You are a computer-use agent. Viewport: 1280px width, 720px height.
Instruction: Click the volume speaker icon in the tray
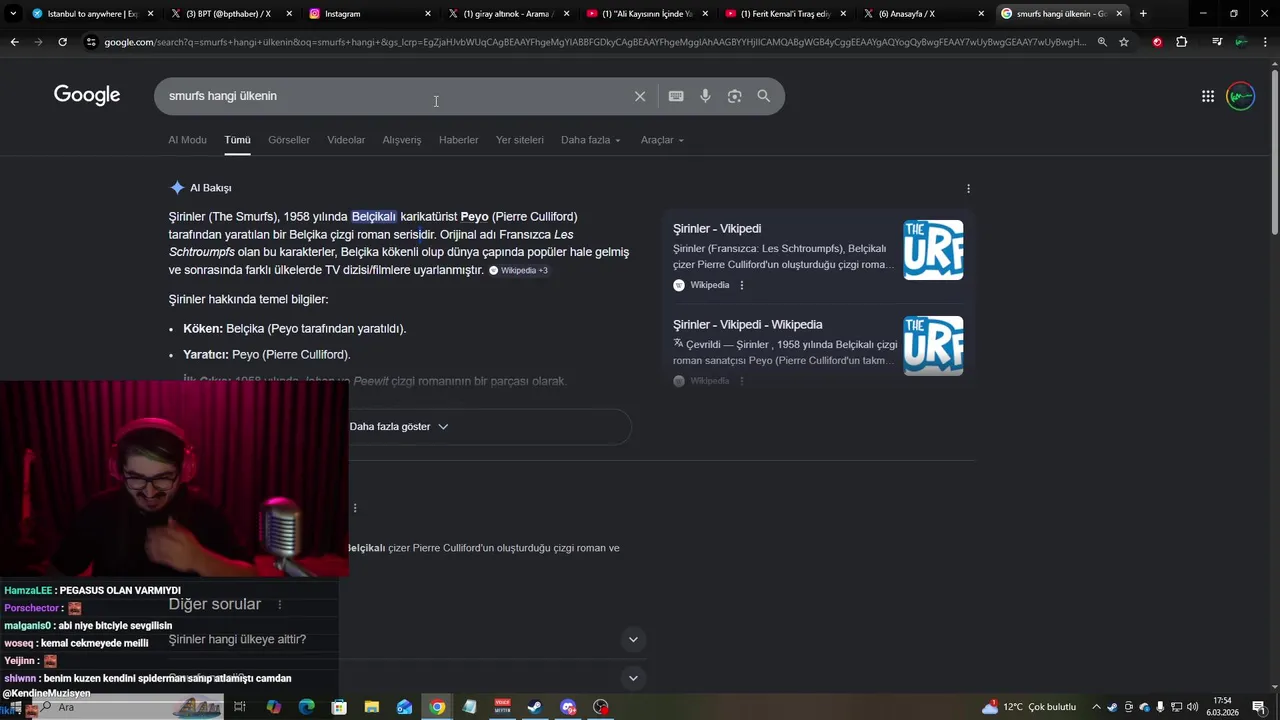point(1192,707)
